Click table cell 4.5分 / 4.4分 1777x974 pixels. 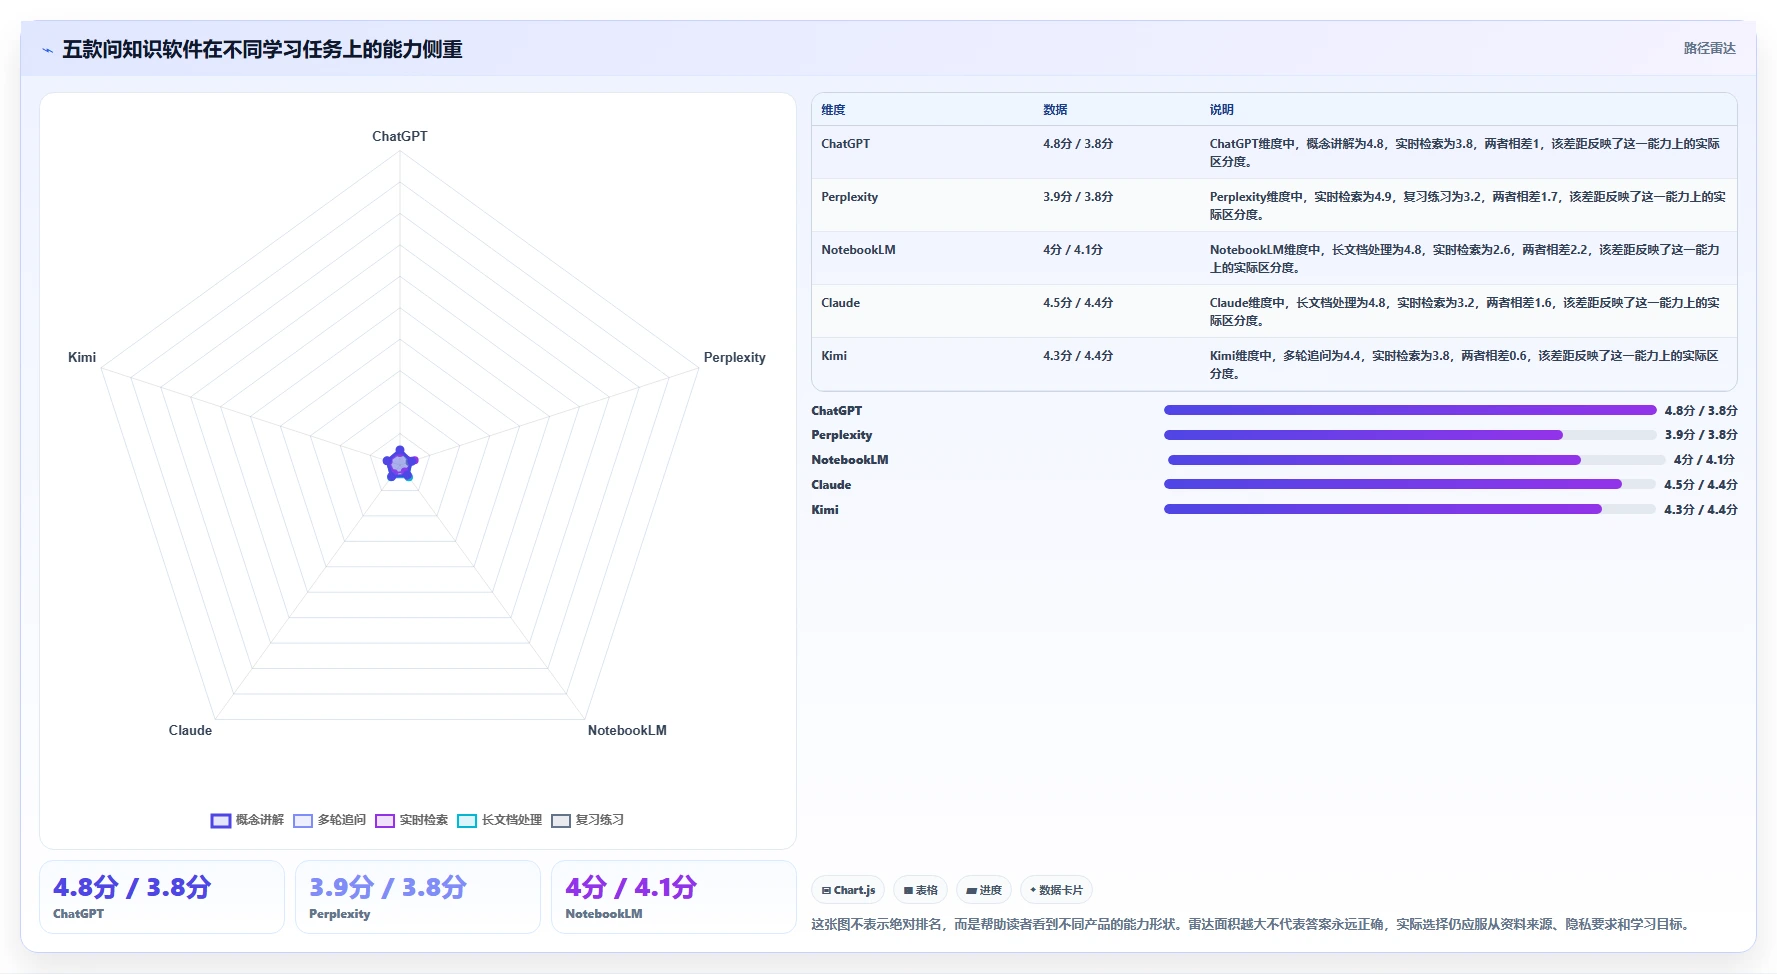click(x=1078, y=303)
